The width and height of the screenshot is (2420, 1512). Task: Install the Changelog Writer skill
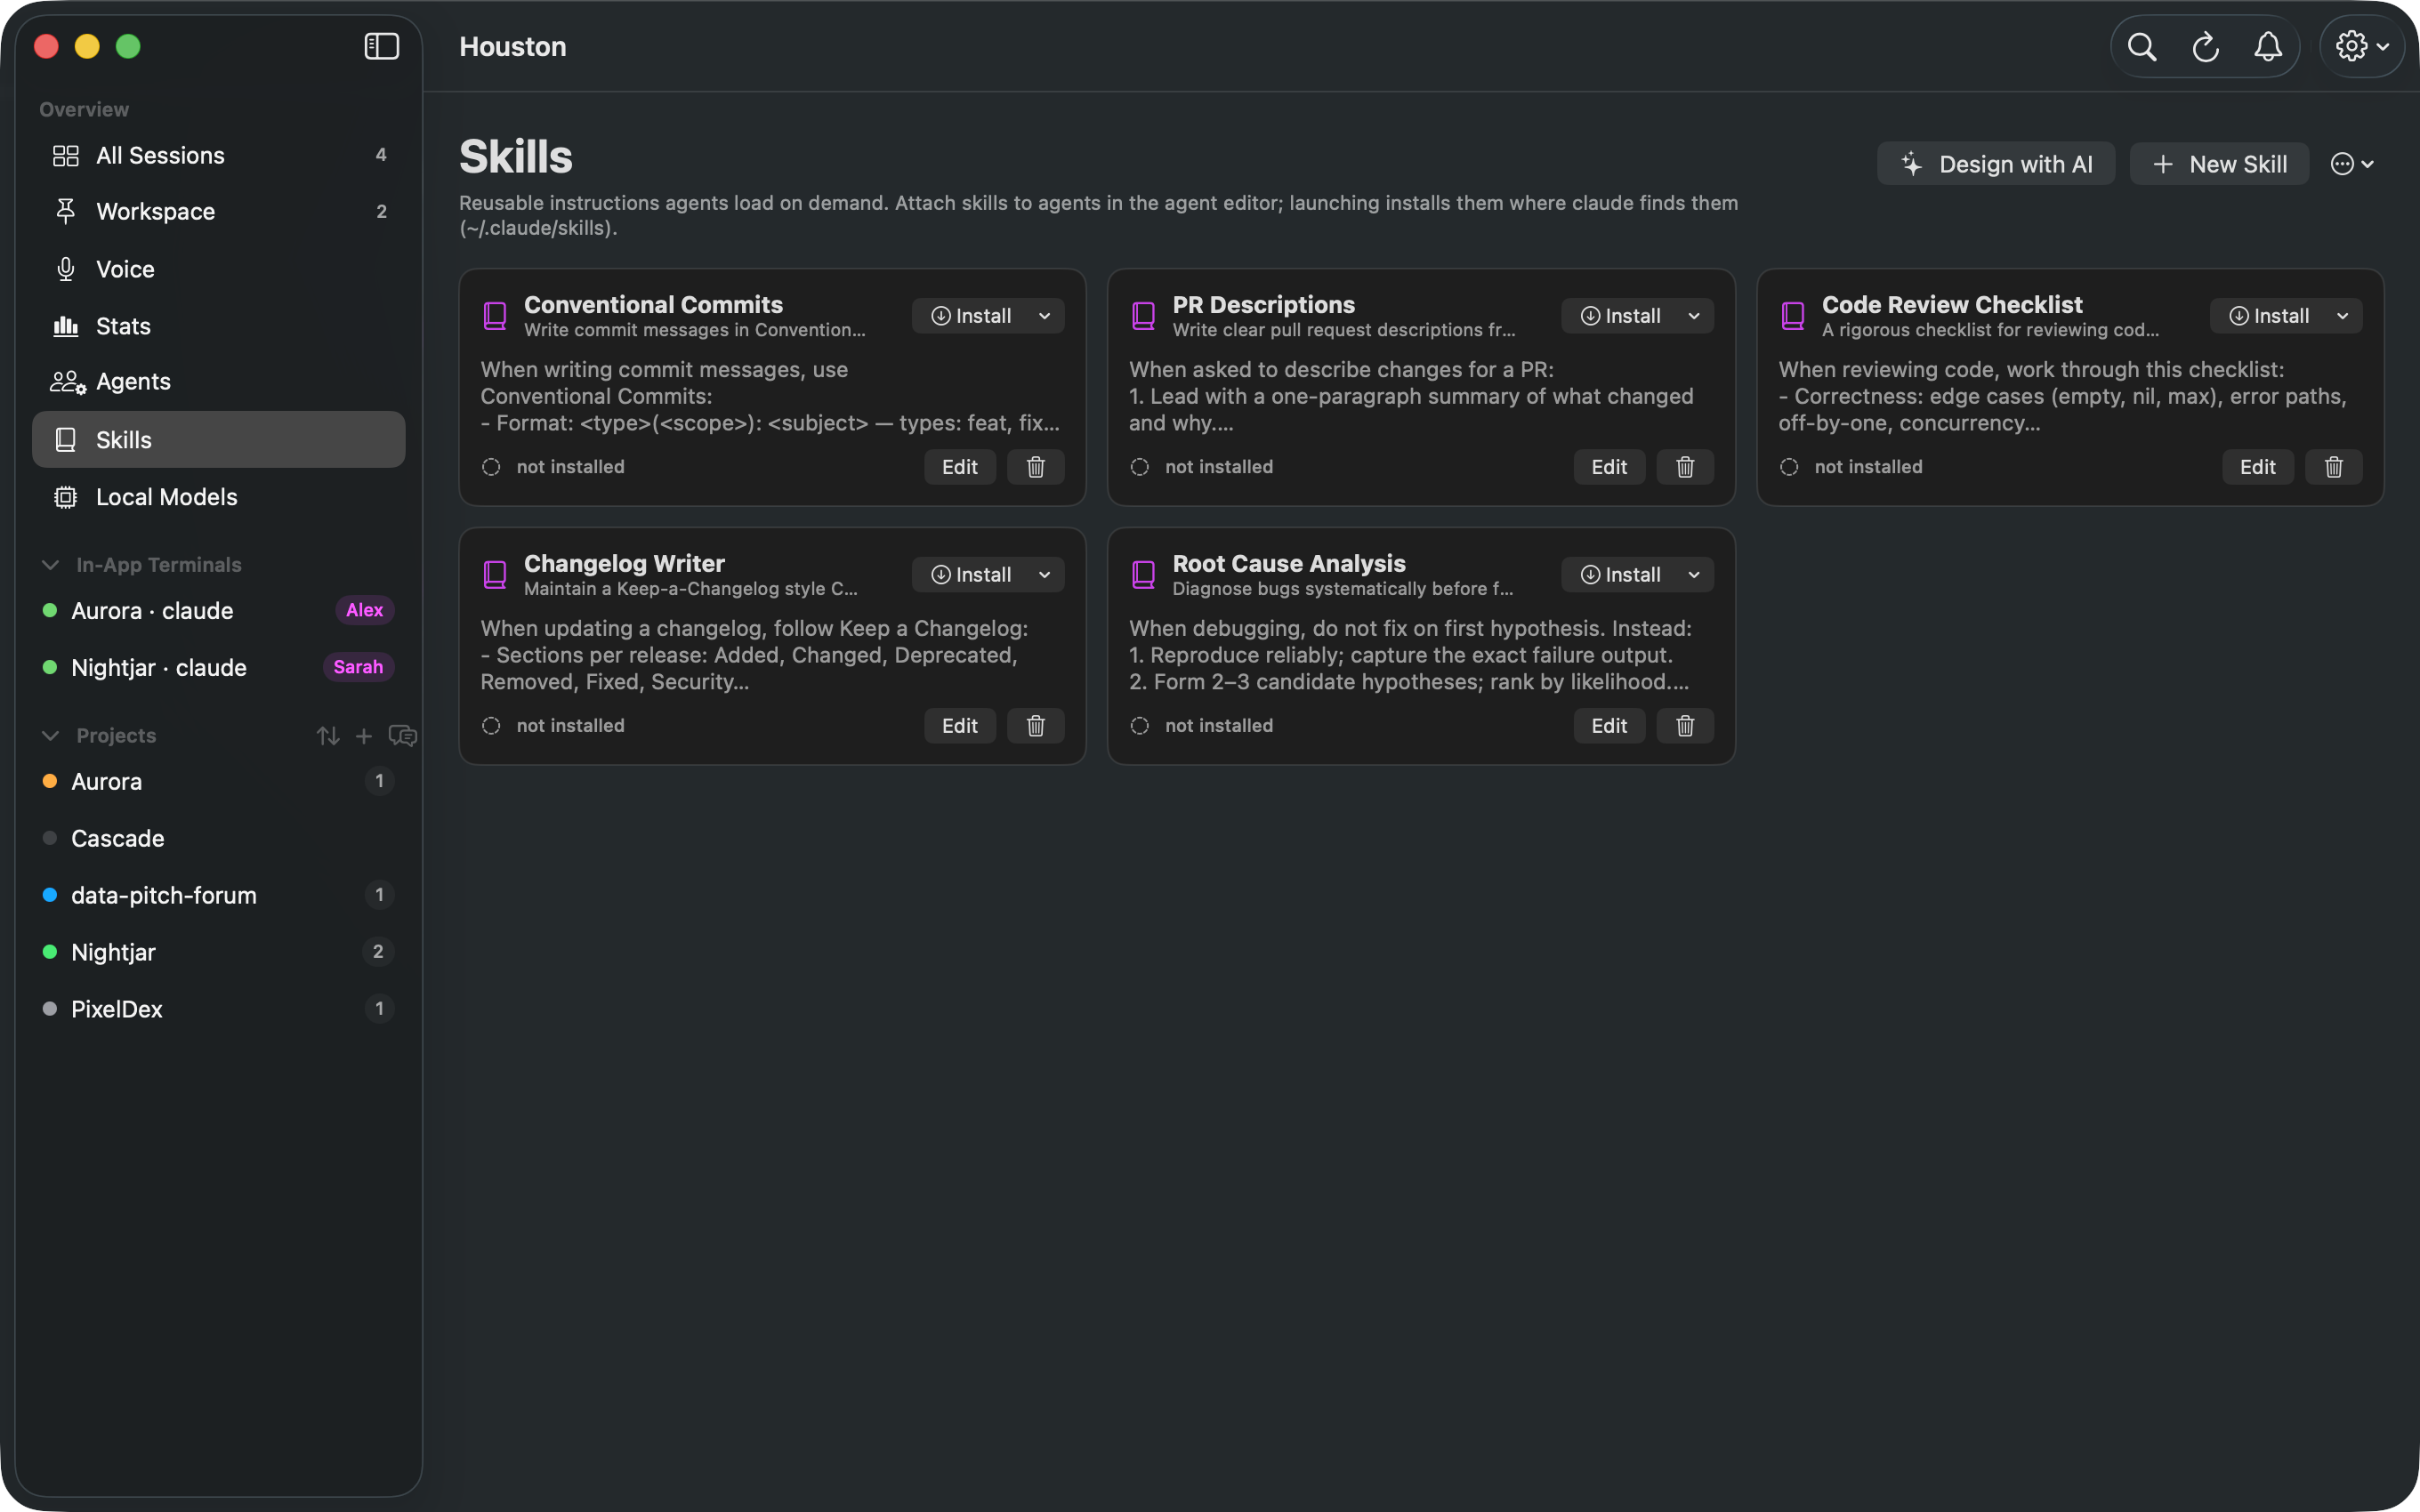tap(971, 575)
